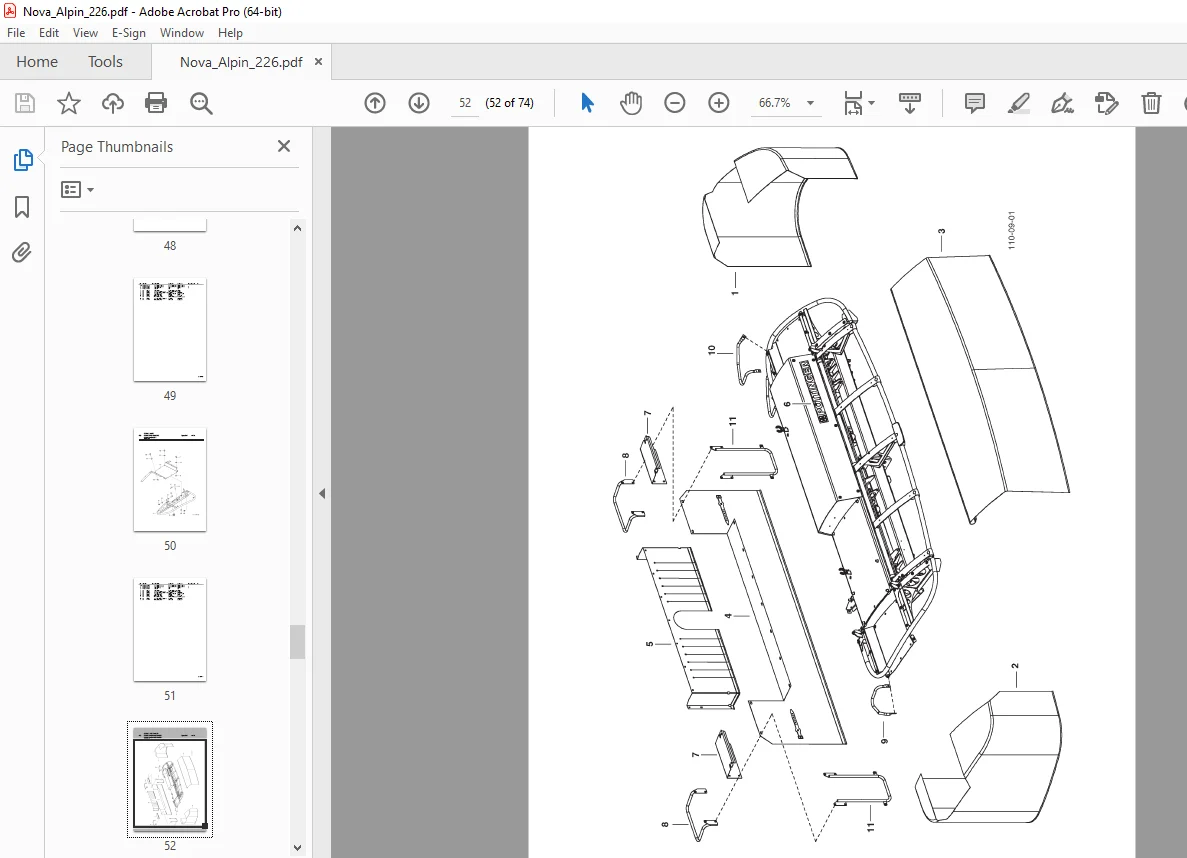Open the Help menu
The height and width of the screenshot is (858, 1187).
coord(230,33)
